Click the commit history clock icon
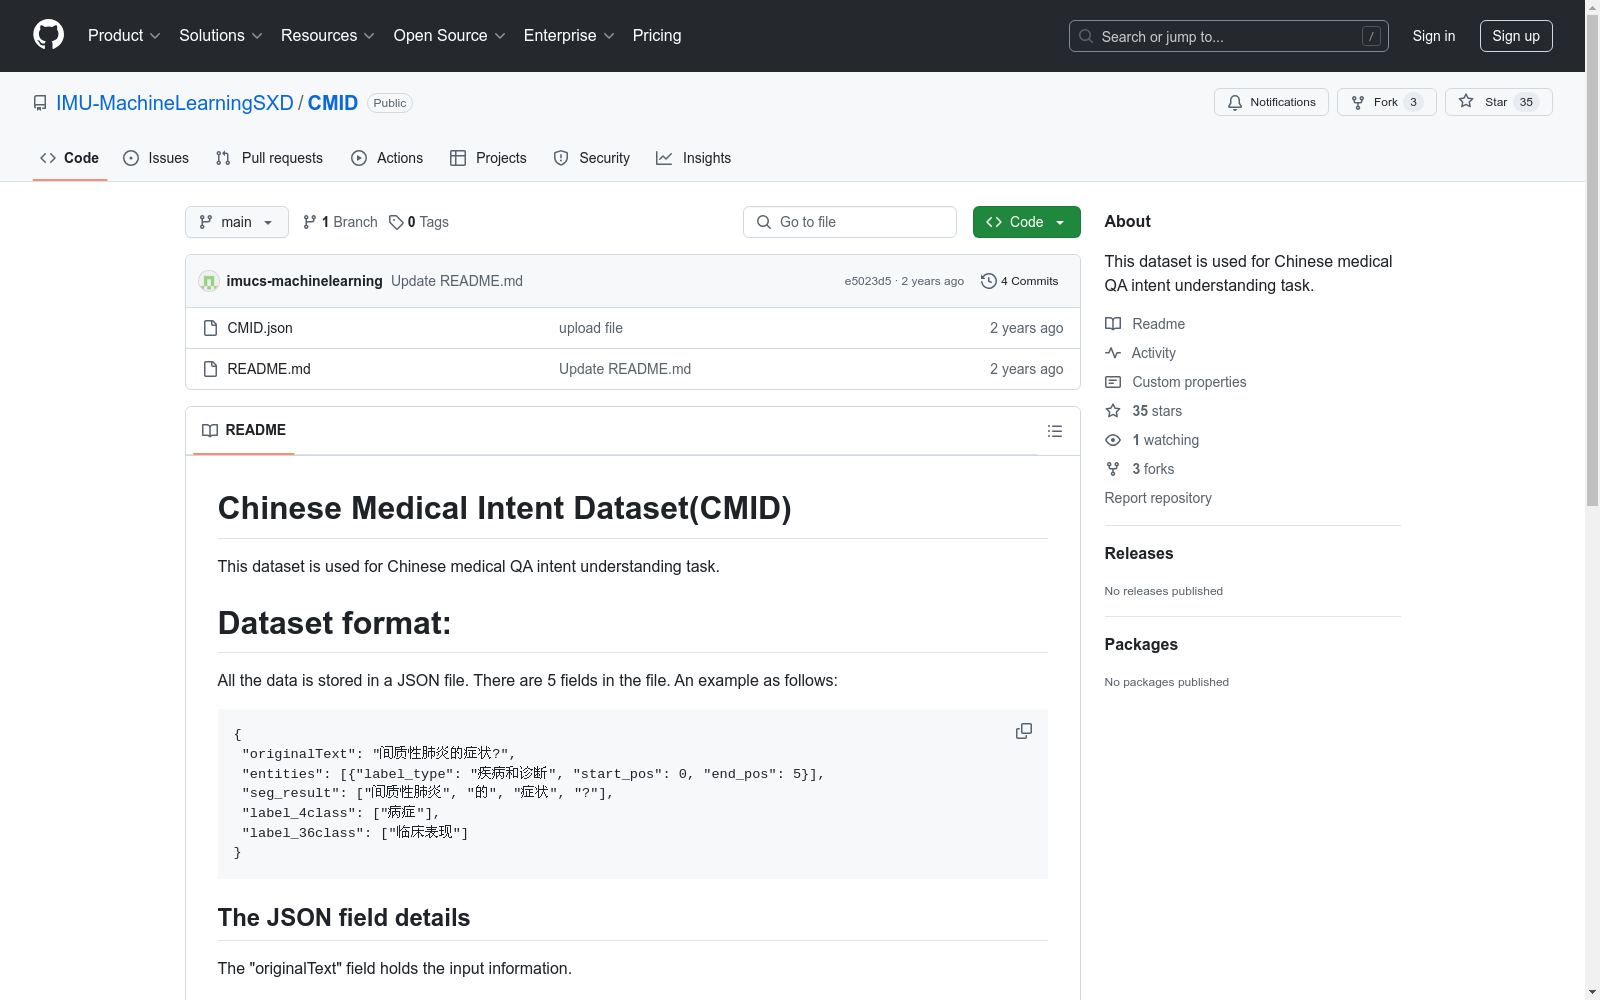Image resolution: width=1600 pixels, height=1000 pixels. pos(988,281)
